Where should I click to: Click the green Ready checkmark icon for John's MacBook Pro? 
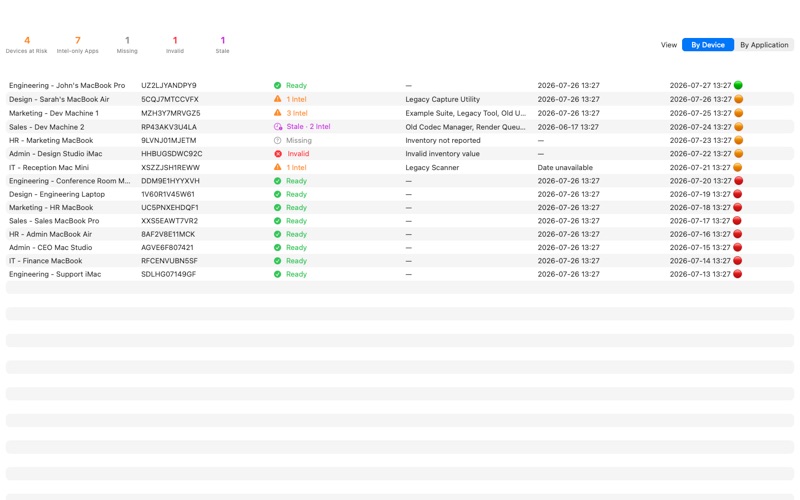click(278, 86)
